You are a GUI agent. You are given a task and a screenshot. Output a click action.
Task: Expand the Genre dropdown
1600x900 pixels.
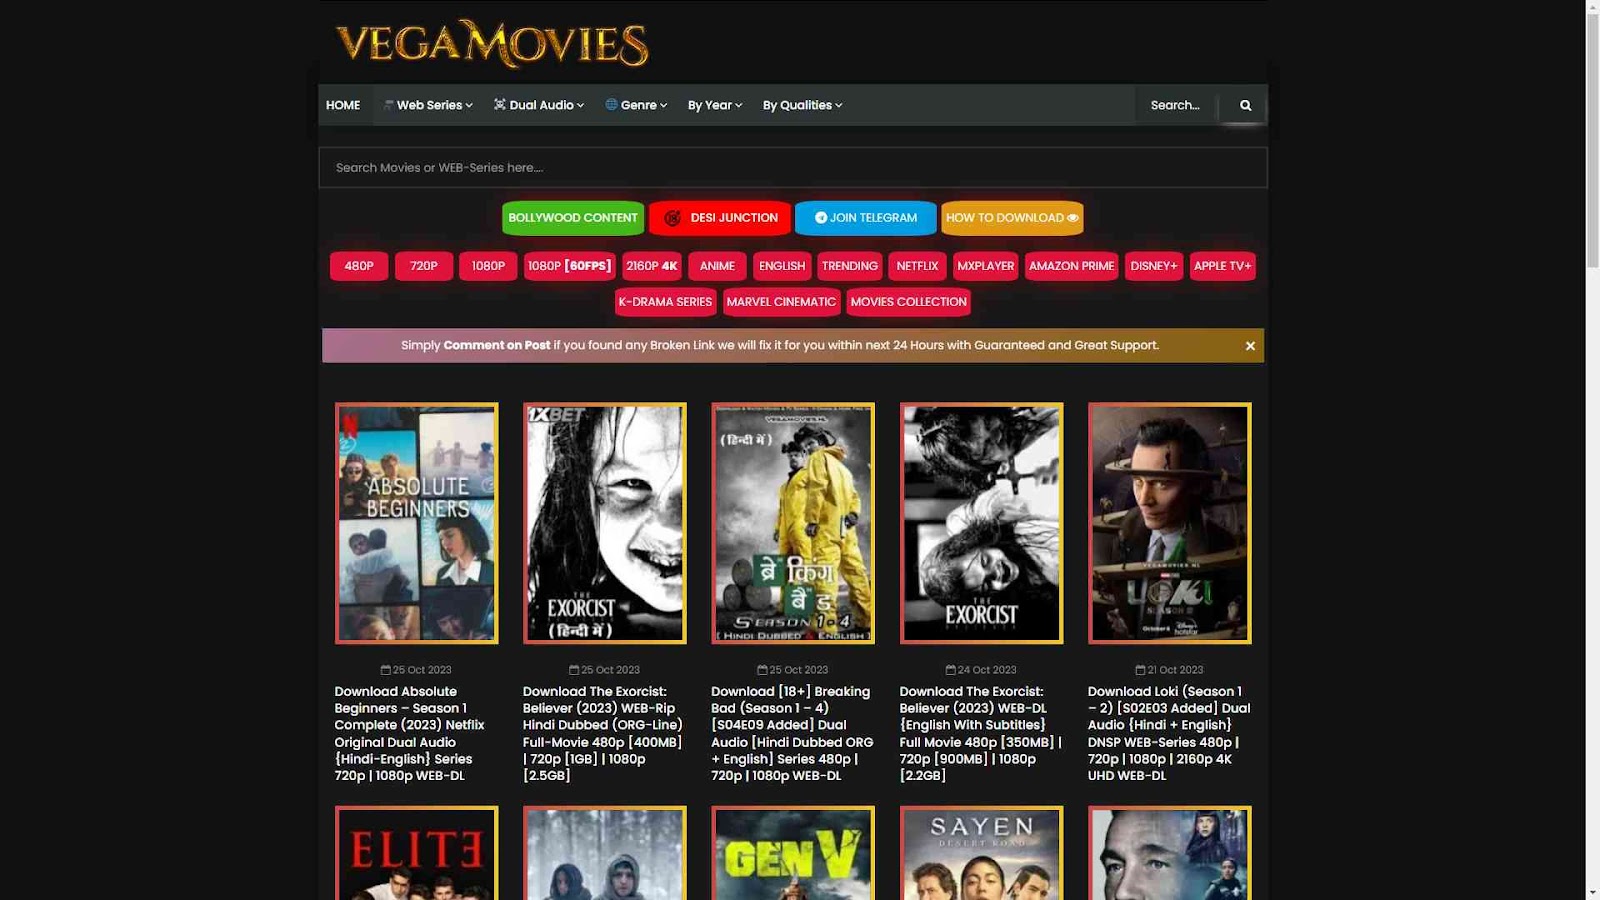point(636,105)
